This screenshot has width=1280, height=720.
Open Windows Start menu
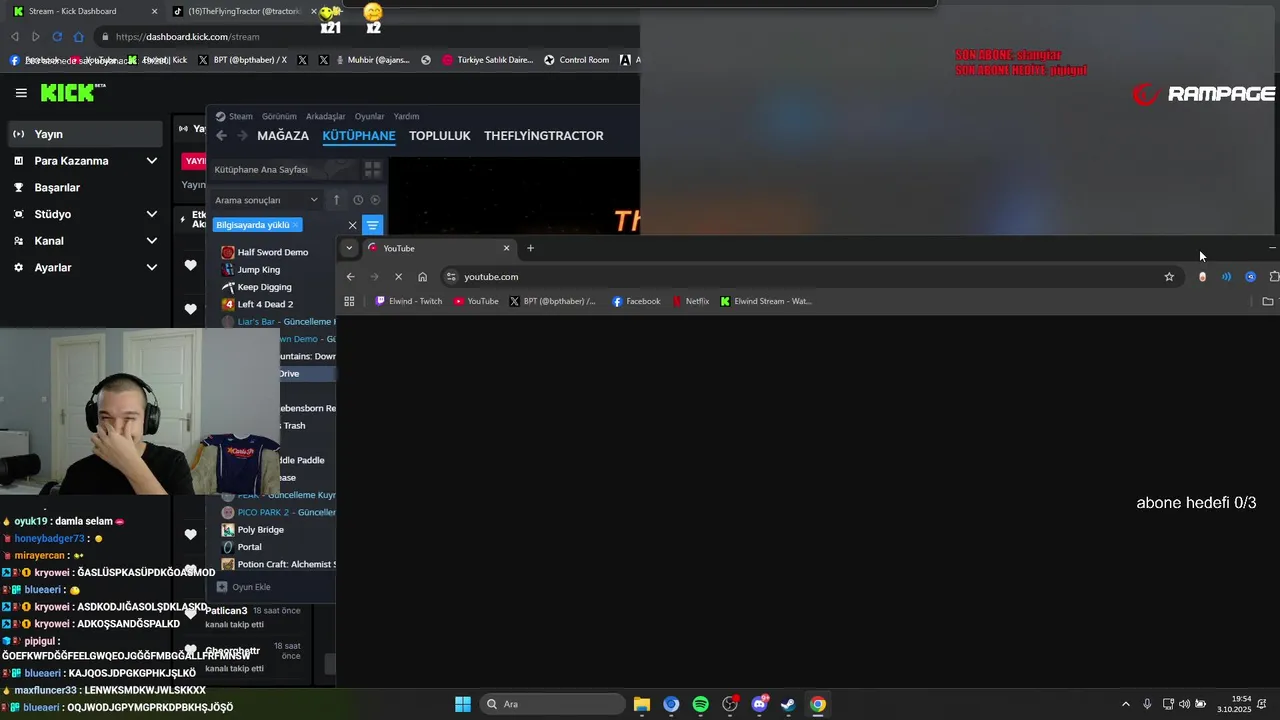tap(463, 704)
